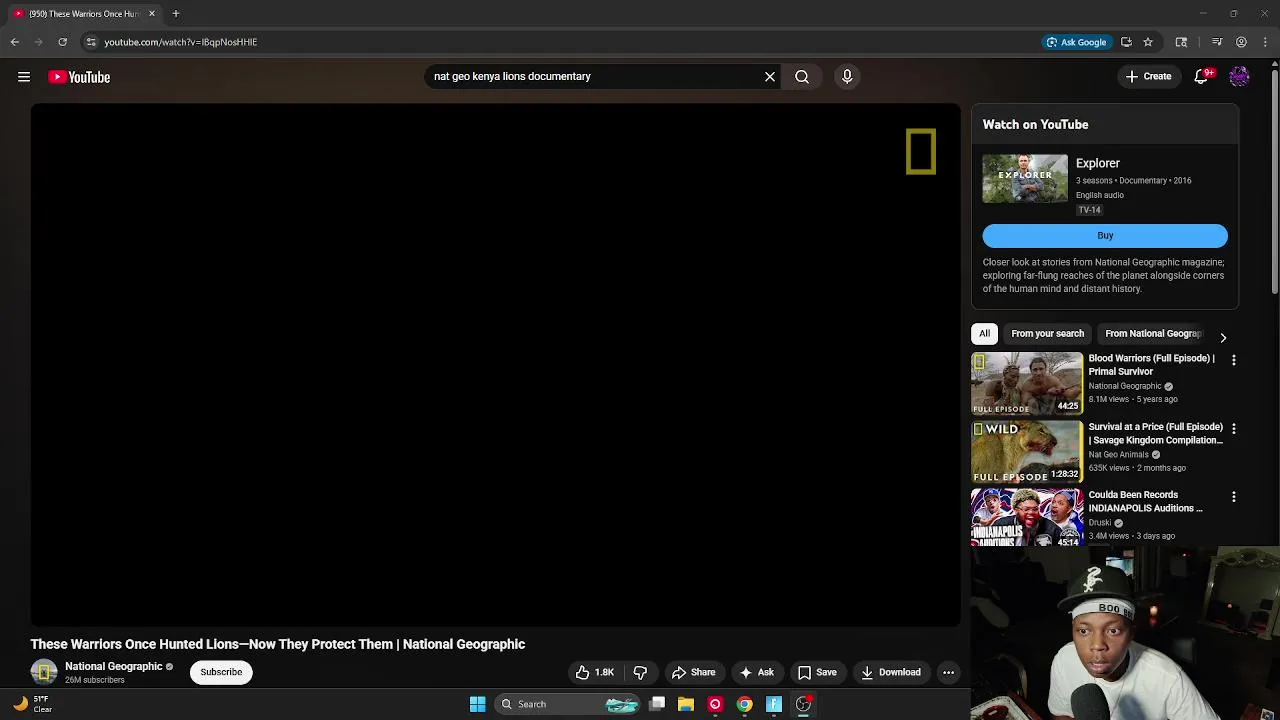Open the Ask assistant for this video

[756, 672]
